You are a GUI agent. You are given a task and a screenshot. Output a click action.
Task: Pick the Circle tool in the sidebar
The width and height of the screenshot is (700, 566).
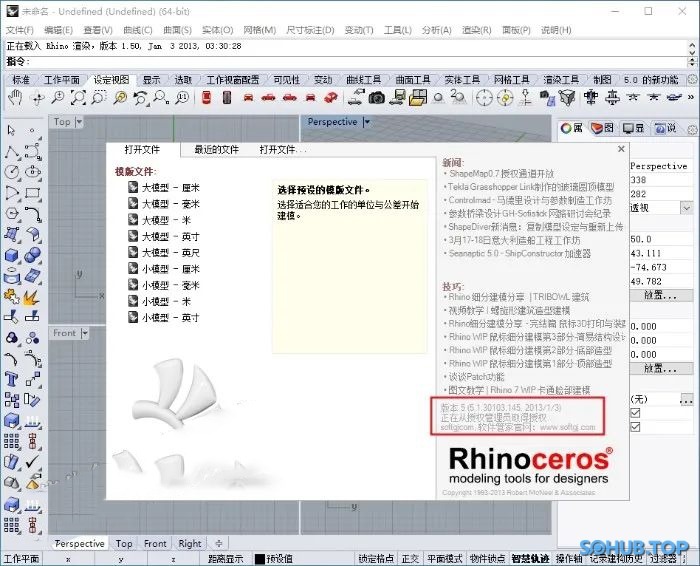[x=12, y=172]
